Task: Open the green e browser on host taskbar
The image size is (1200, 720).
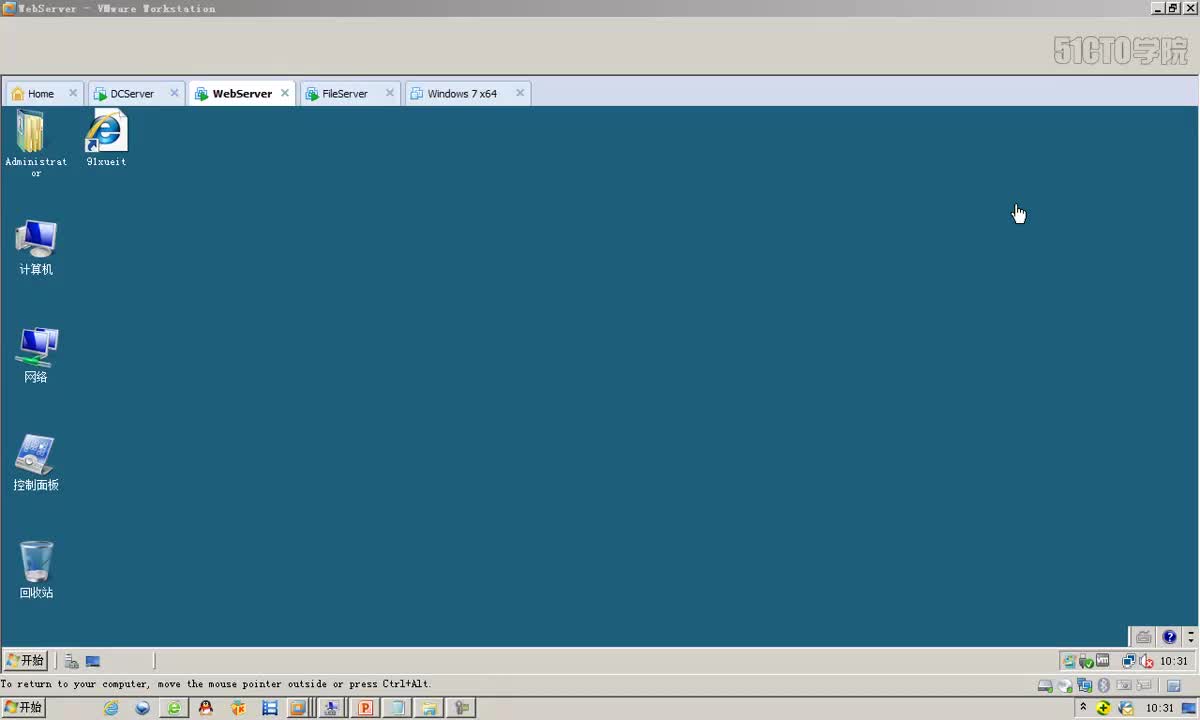Action: click(x=174, y=707)
